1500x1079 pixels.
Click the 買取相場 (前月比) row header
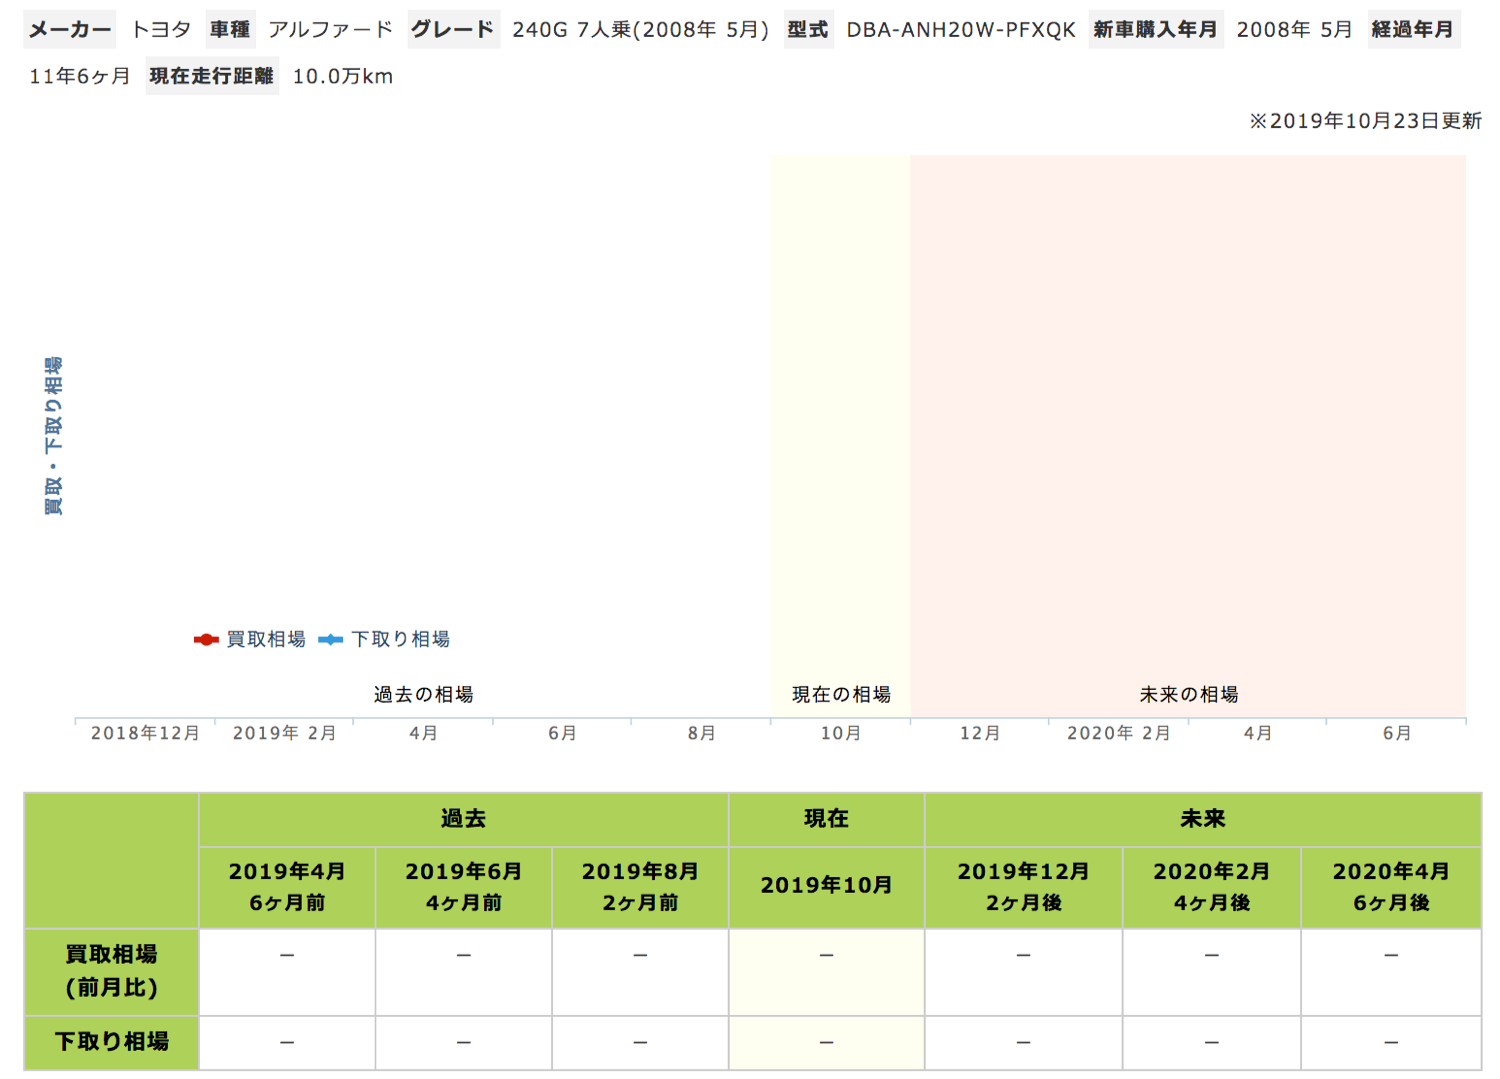[111, 971]
